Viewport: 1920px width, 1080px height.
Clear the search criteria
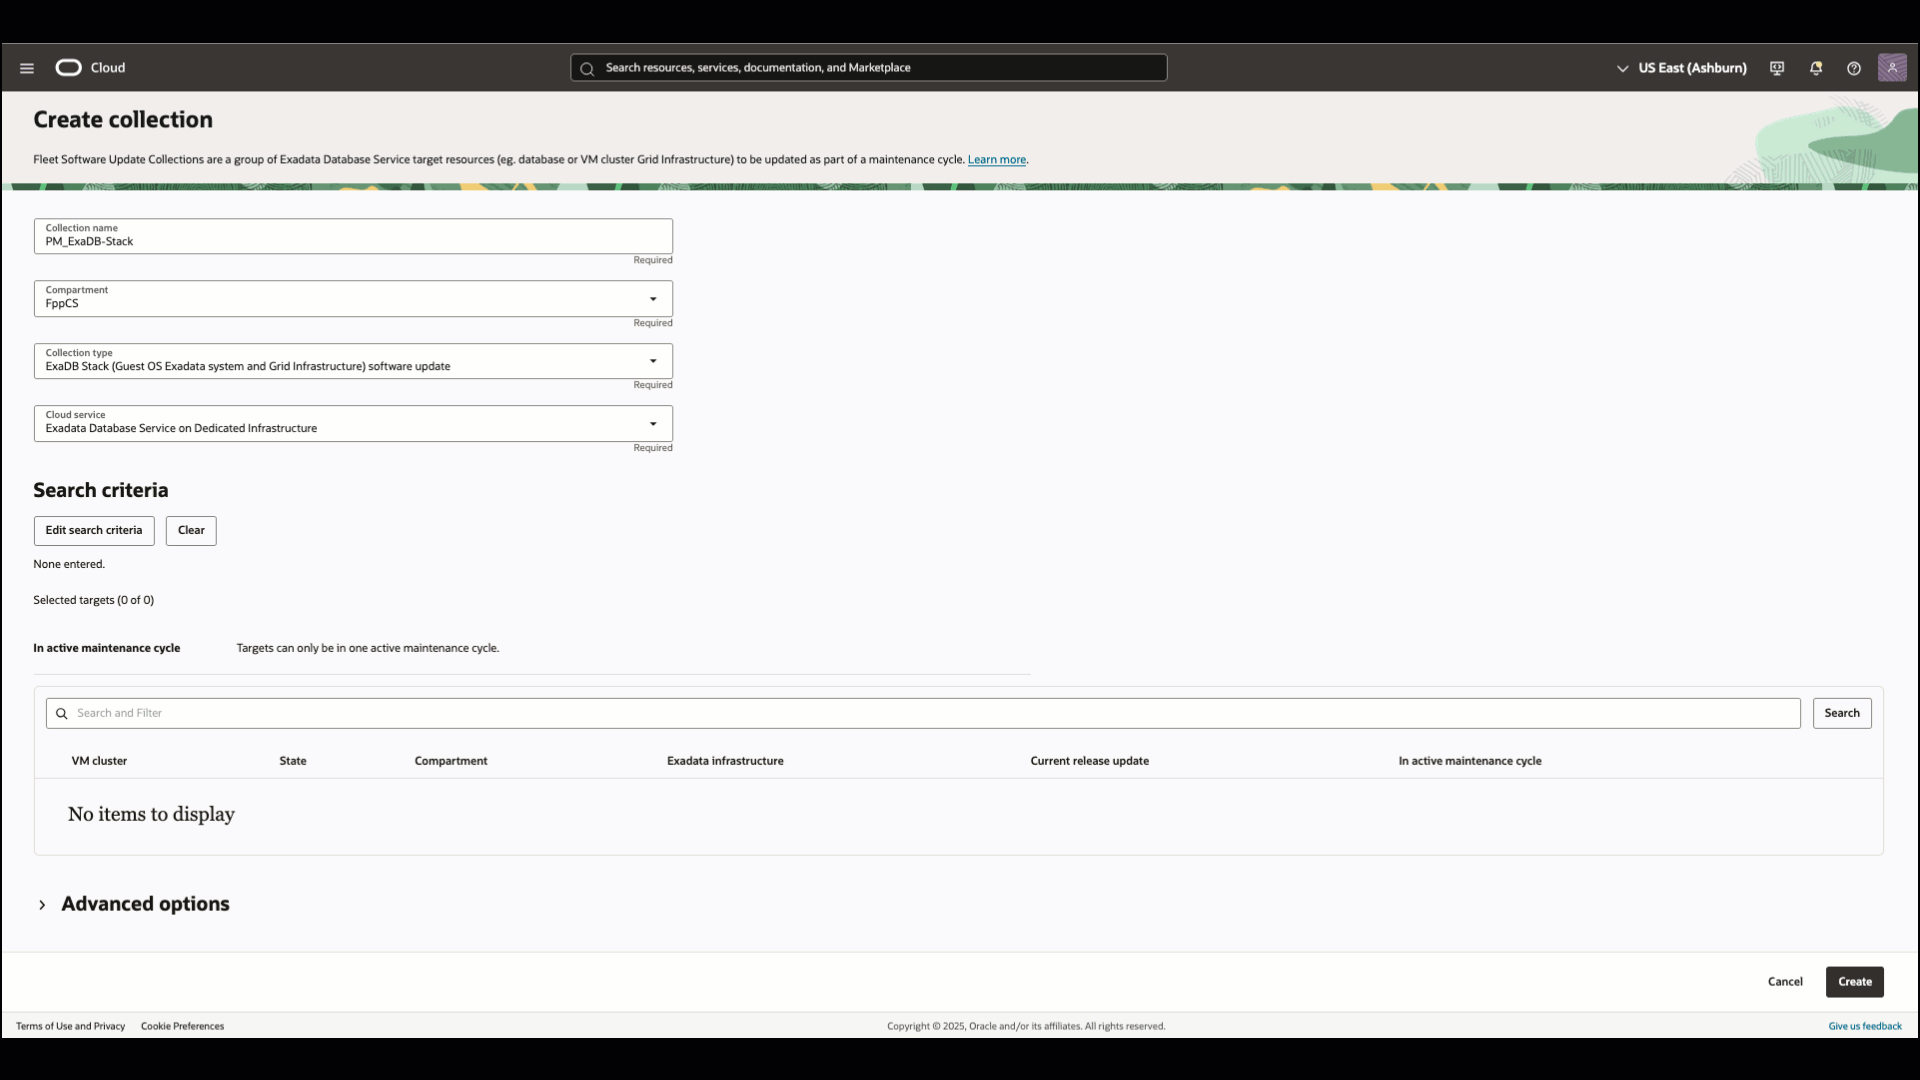click(x=190, y=530)
